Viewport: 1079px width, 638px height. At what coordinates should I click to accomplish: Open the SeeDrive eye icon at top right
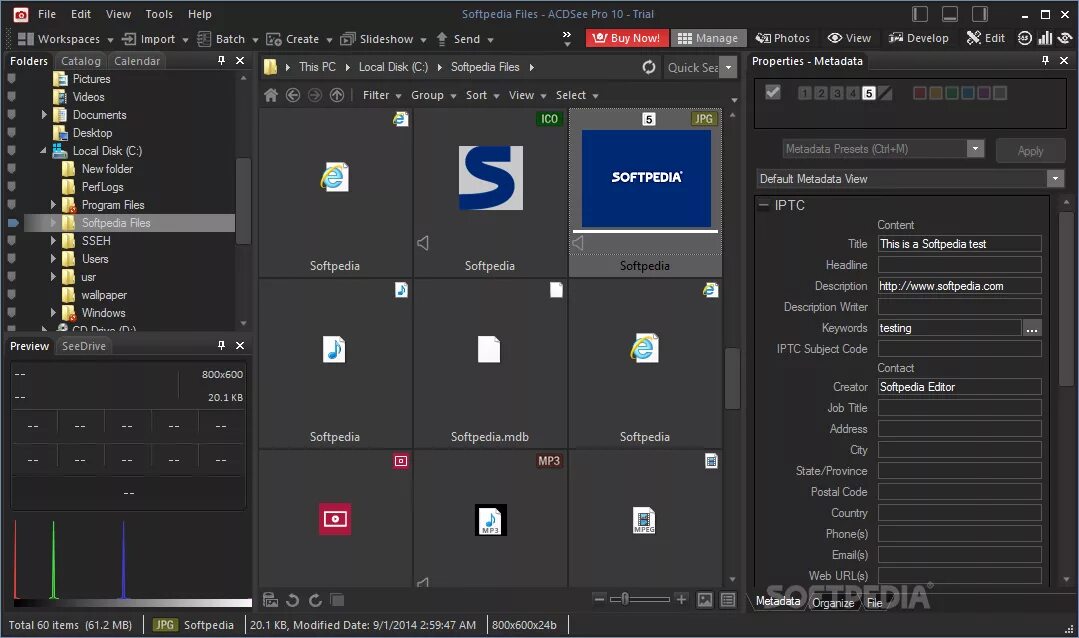pyautogui.click(x=1066, y=38)
